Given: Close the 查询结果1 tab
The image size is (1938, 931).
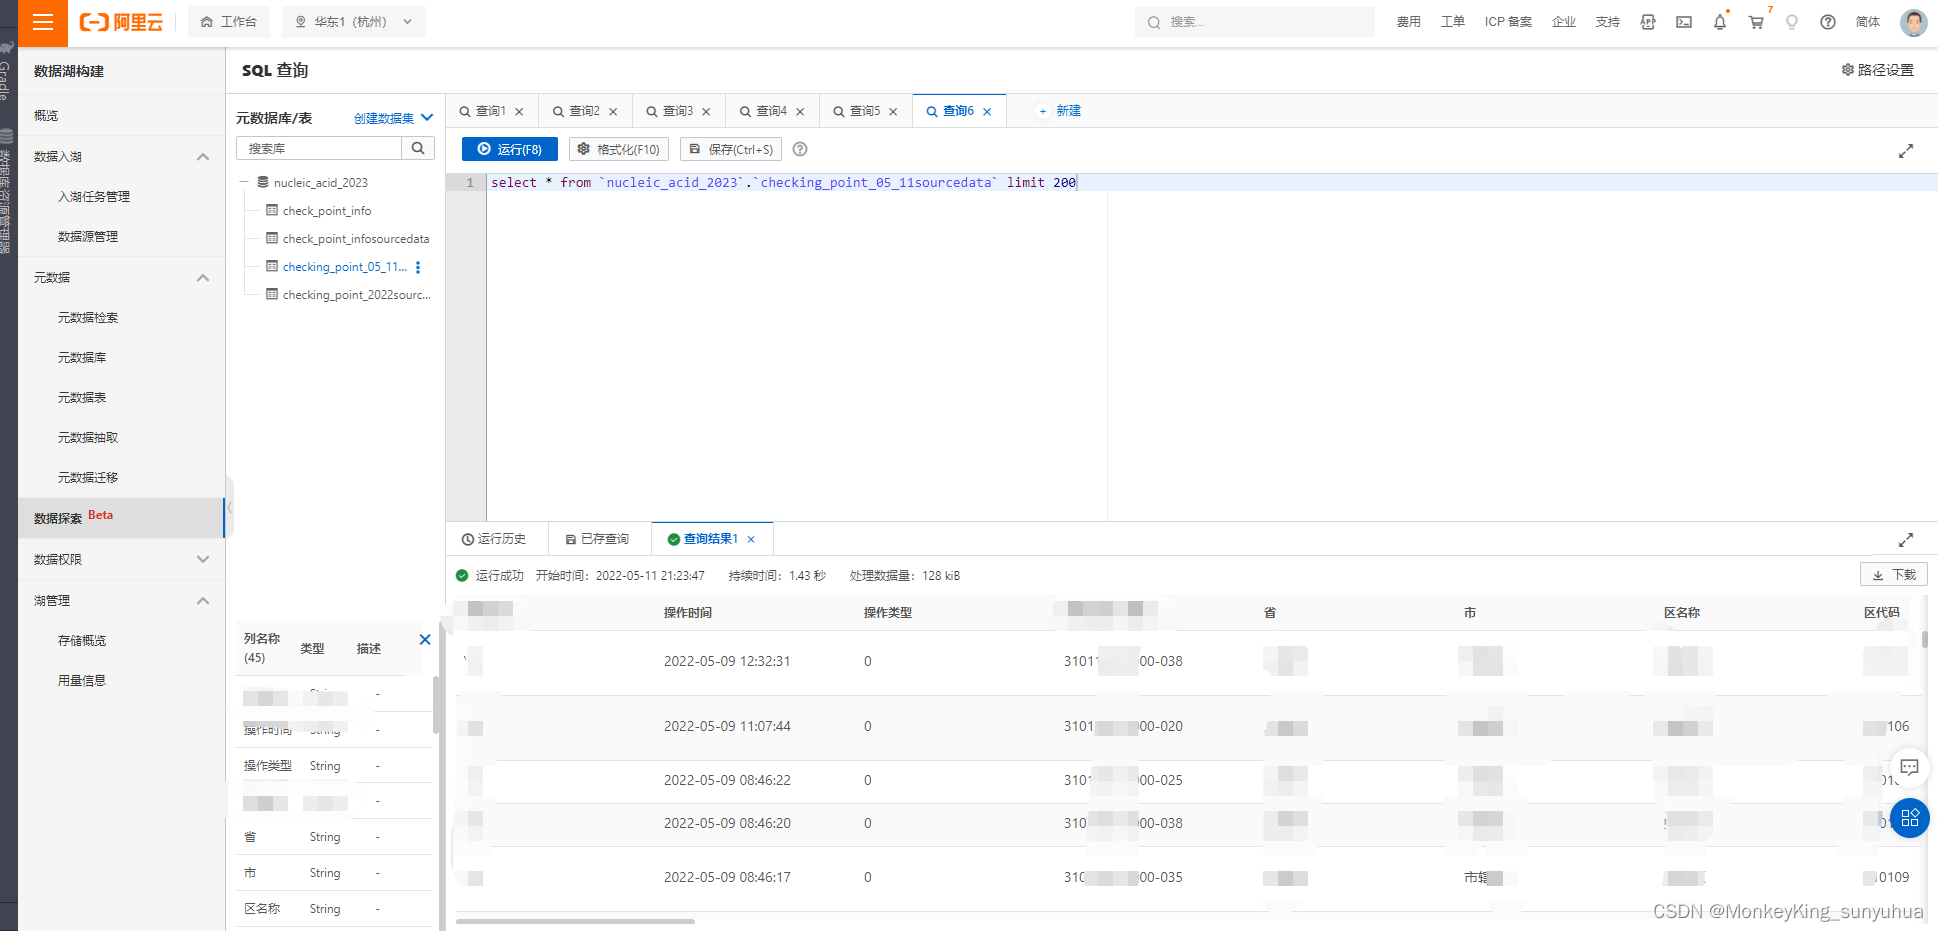Looking at the screenshot, I should point(751,539).
